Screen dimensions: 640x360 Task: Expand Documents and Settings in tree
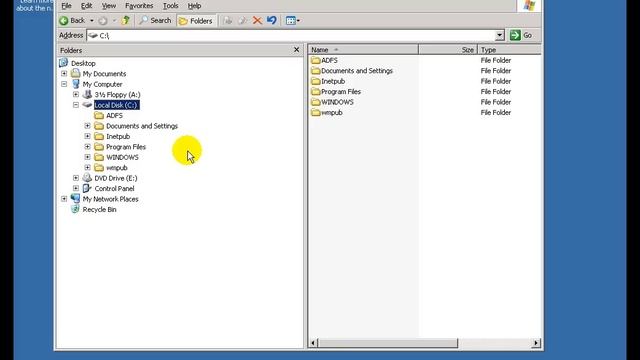coord(87,126)
